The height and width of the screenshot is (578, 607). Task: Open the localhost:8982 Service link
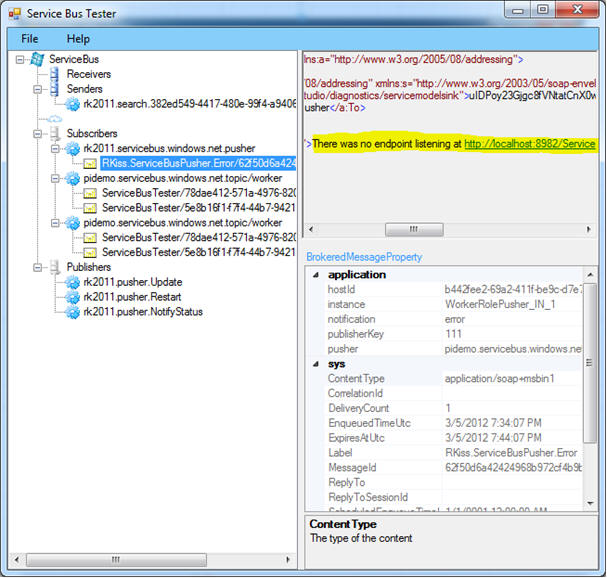[530, 144]
